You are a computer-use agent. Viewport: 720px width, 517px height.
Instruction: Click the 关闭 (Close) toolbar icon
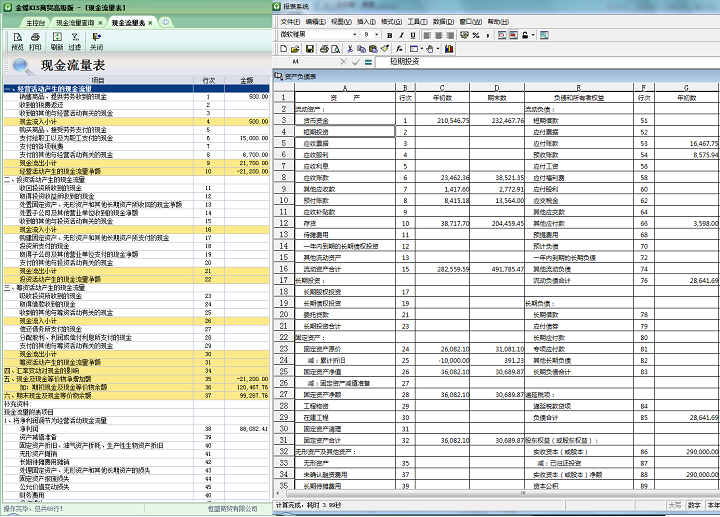(96, 41)
